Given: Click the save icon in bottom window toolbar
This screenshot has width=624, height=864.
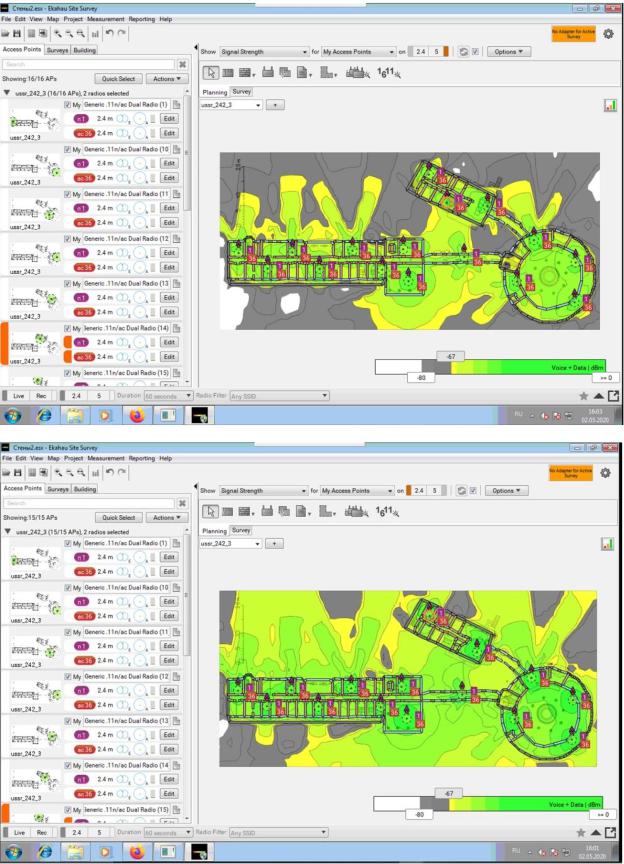Looking at the screenshot, I should pos(17,472).
